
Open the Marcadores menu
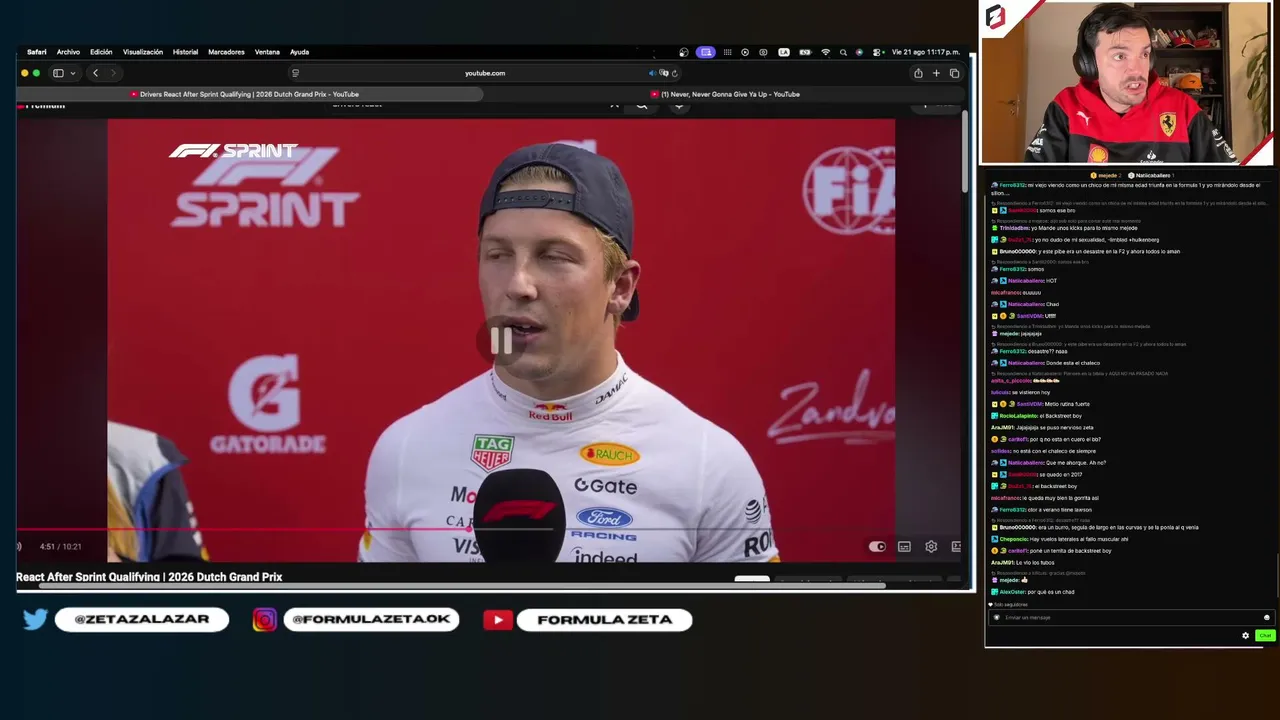point(226,52)
